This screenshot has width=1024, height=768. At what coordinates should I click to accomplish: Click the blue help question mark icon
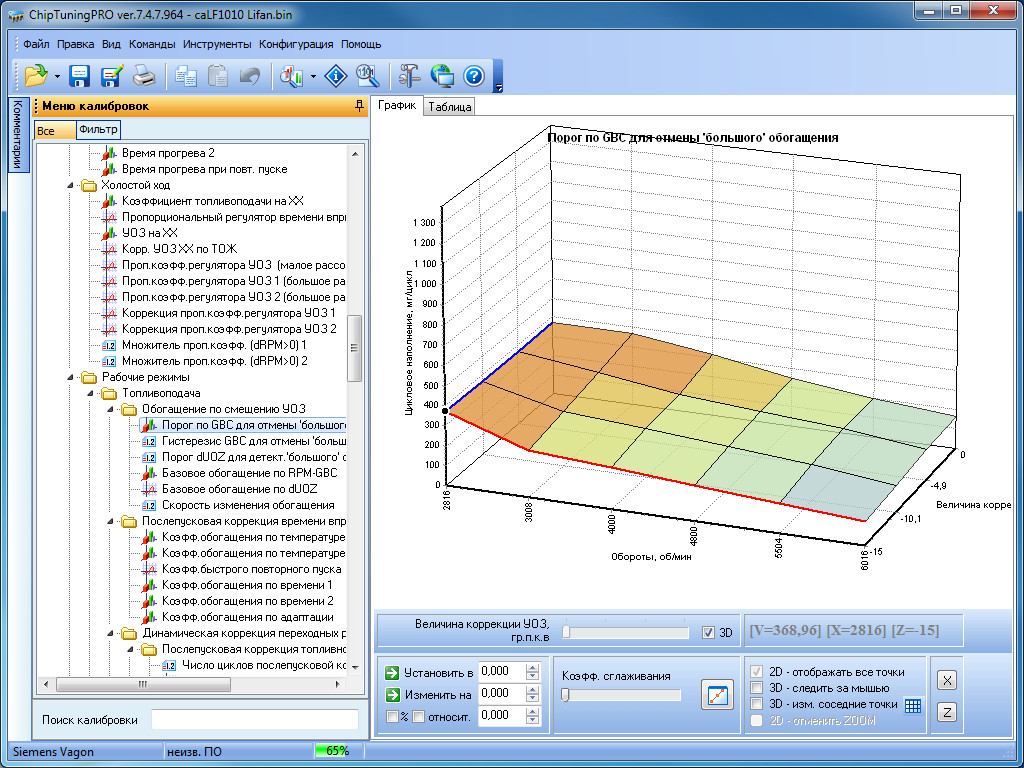[474, 76]
